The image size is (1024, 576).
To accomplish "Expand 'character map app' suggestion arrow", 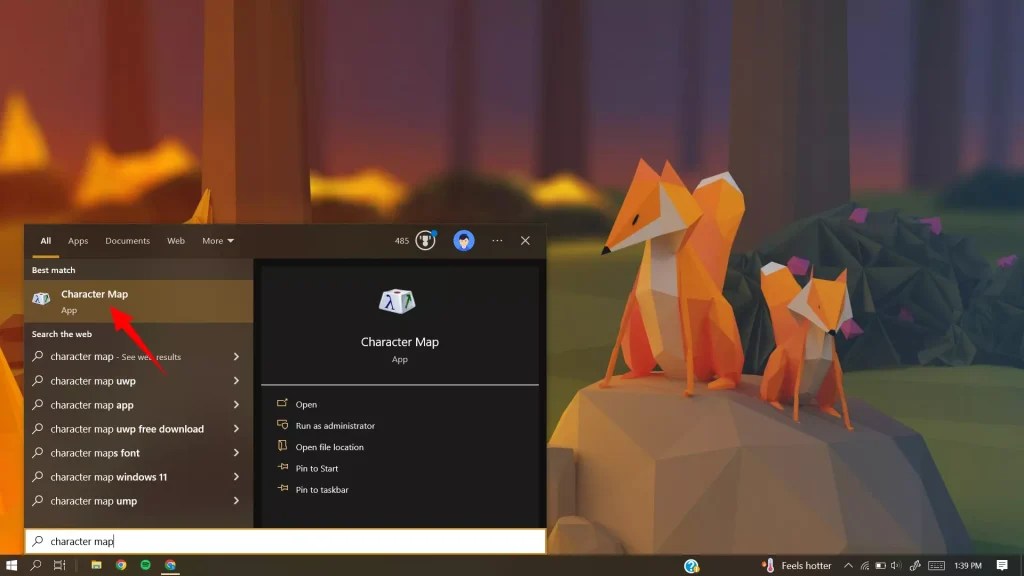I will (x=236, y=405).
